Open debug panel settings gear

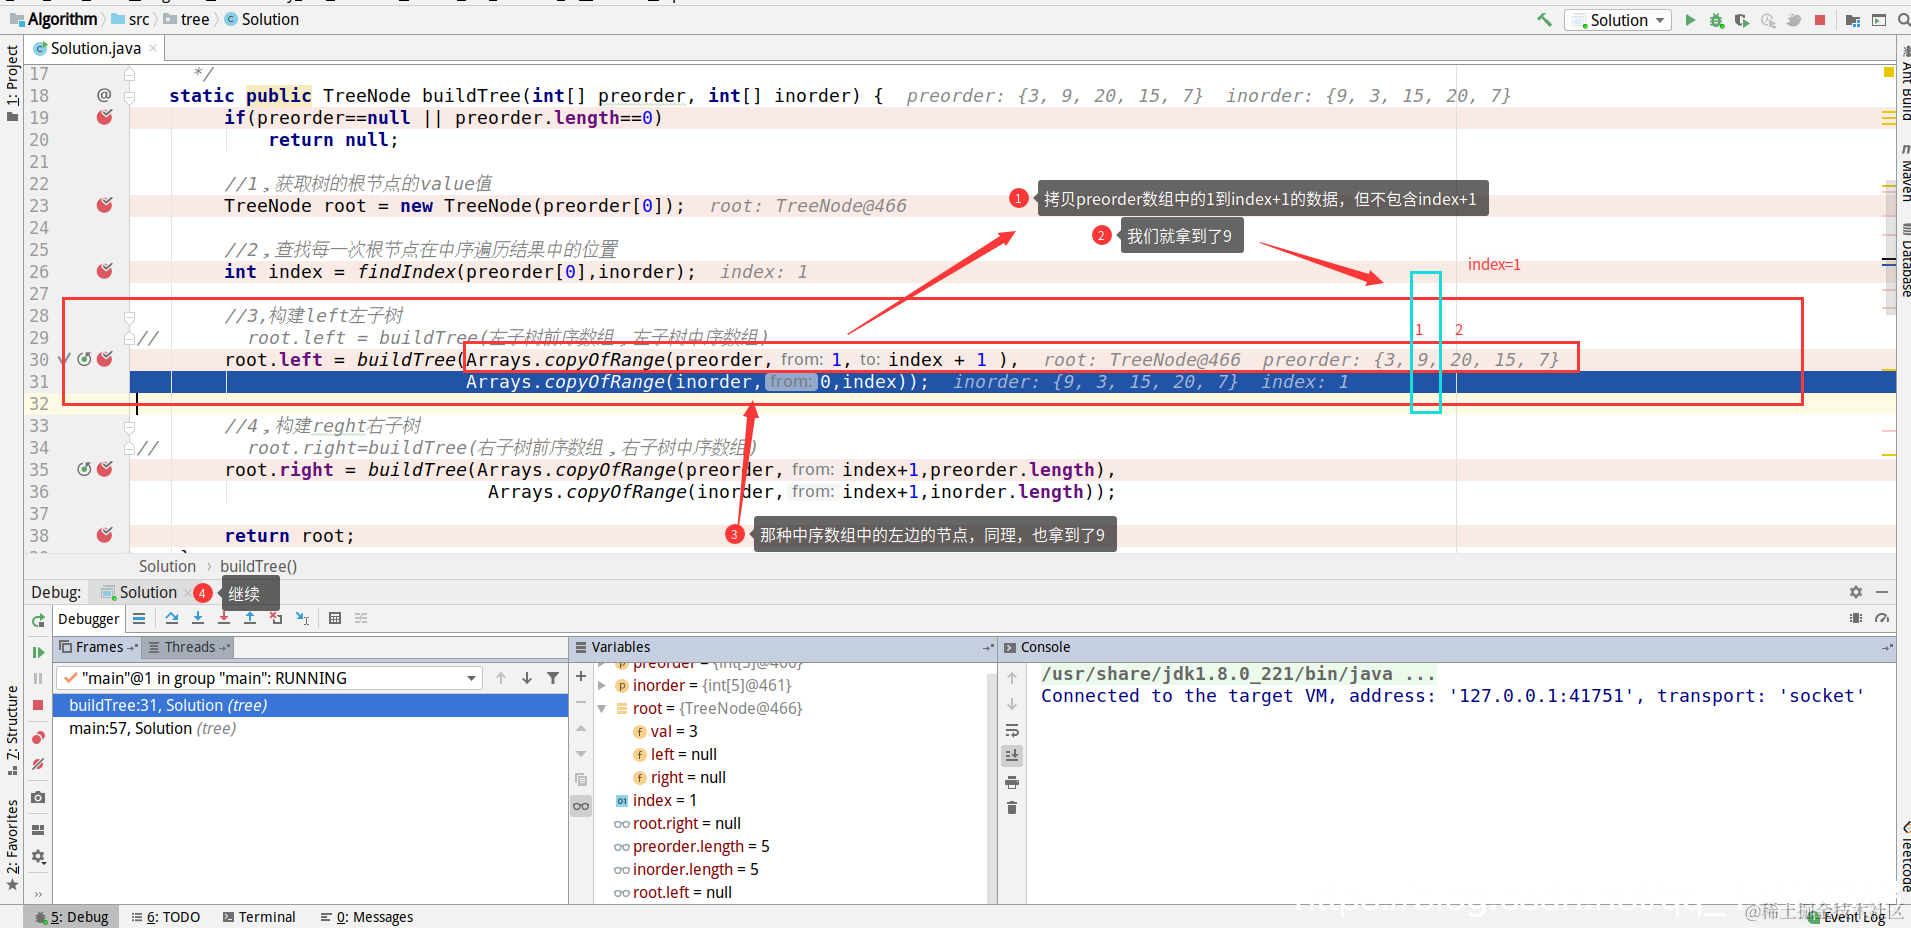[x=1856, y=592]
